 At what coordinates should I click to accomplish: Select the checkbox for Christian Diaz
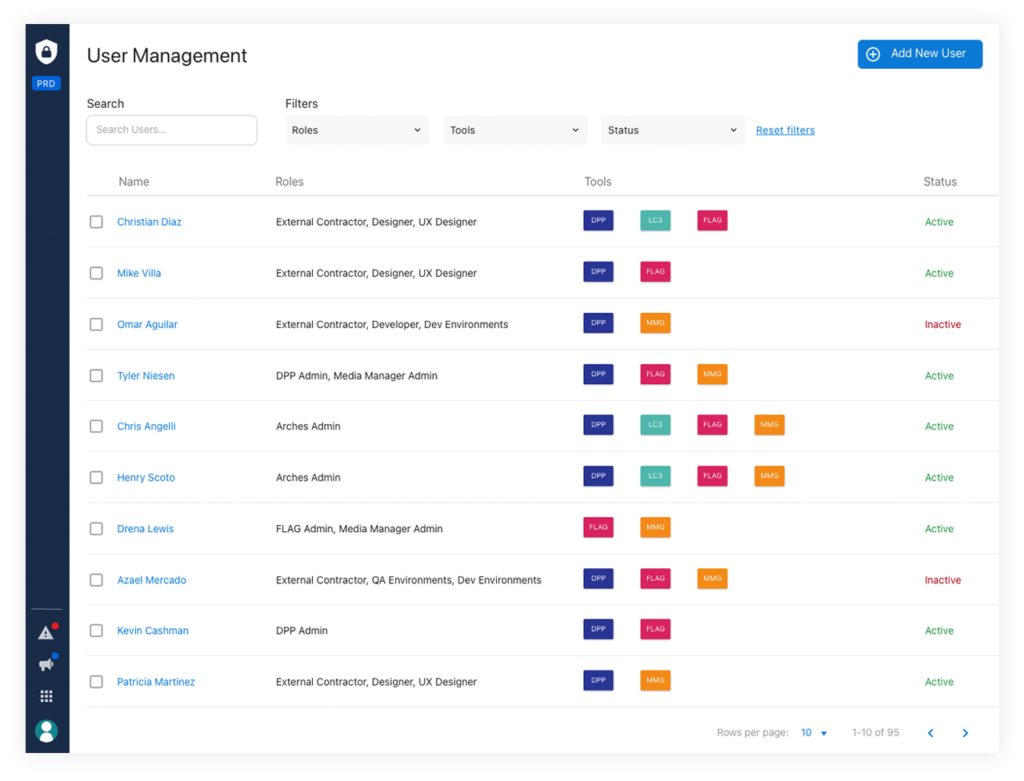(96, 222)
